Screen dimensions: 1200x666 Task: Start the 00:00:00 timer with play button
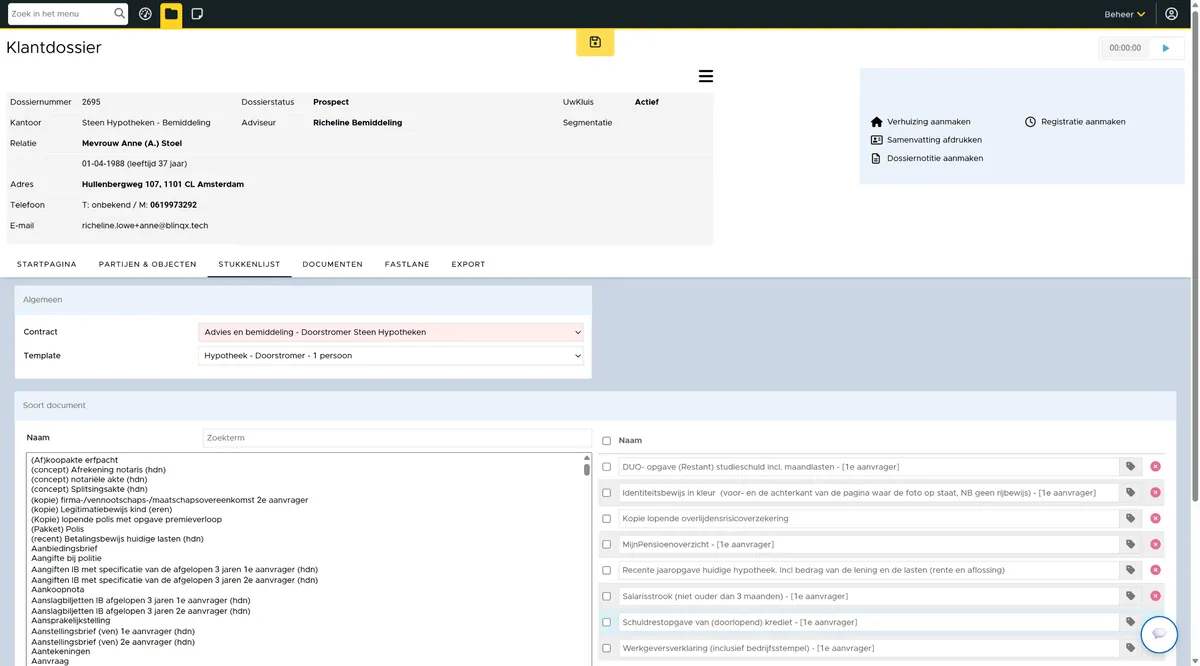tap(1165, 48)
